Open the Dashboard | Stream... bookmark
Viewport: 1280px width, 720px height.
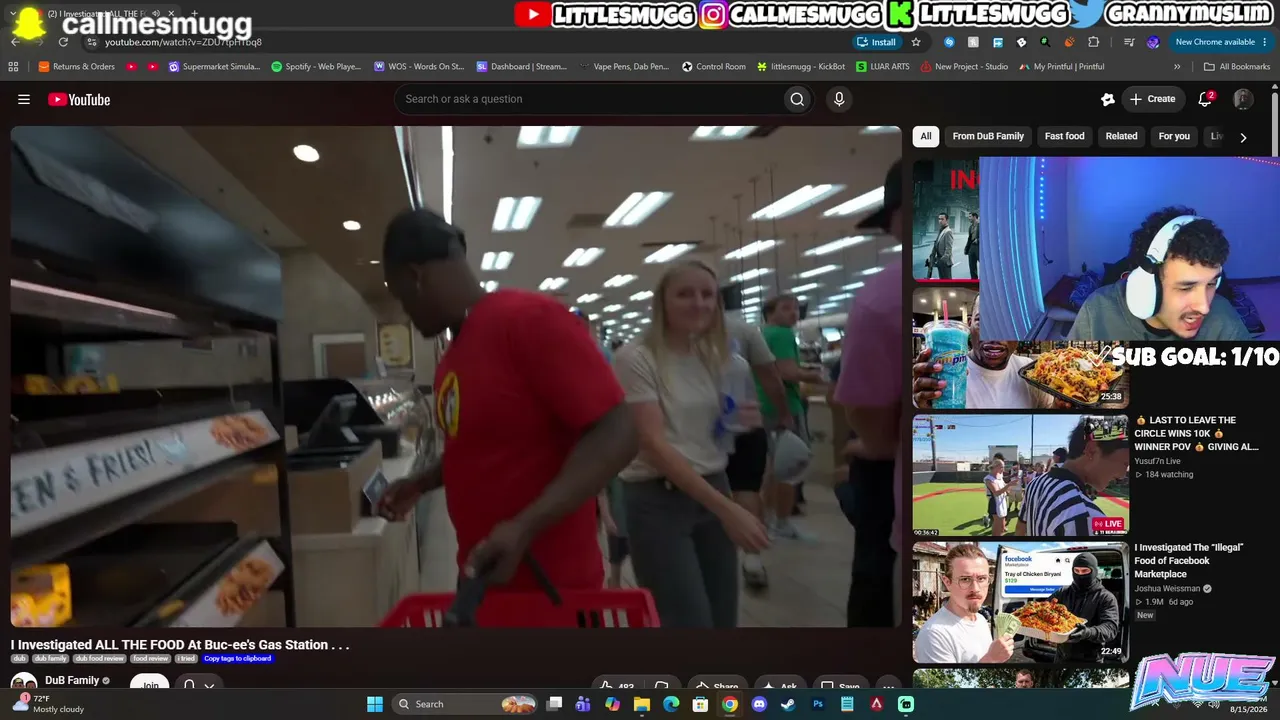coord(522,67)
